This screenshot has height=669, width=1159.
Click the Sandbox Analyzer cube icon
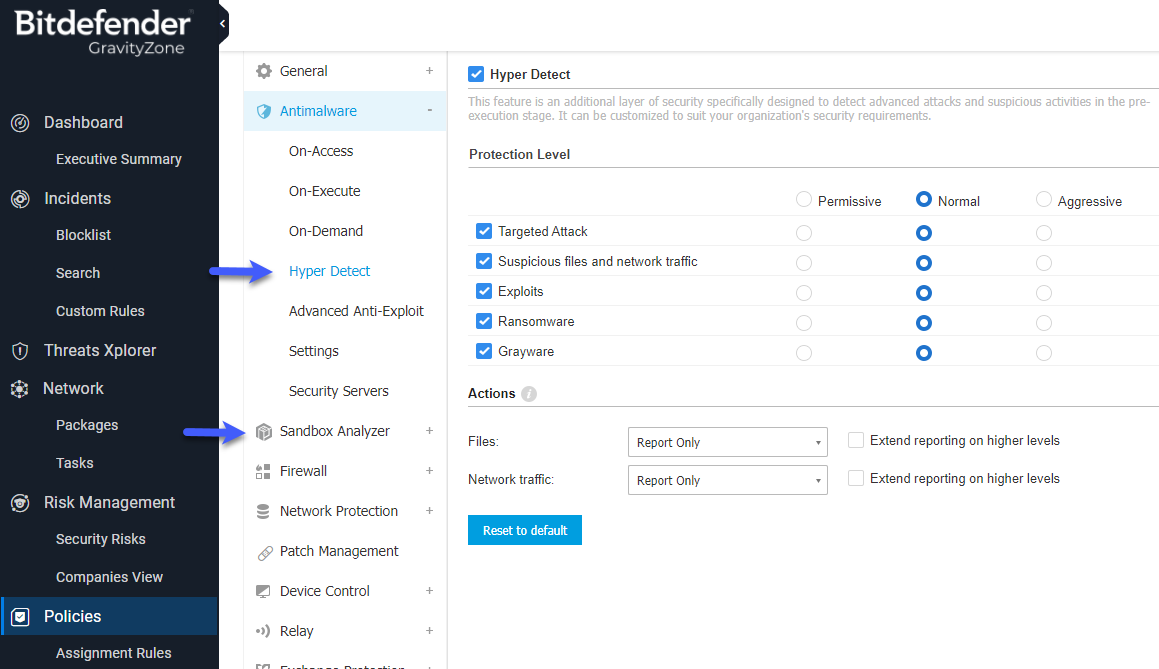coord(264,432)
